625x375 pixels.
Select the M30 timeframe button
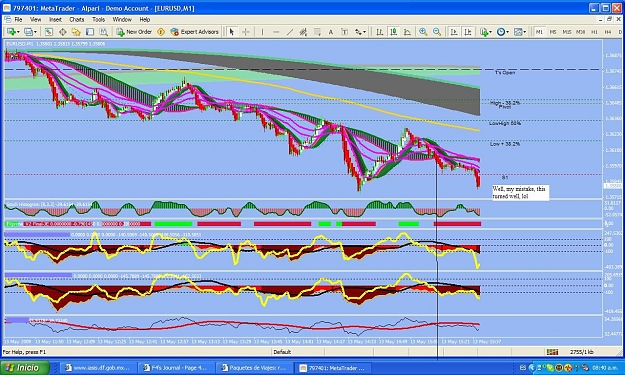[x=581, y=32]
